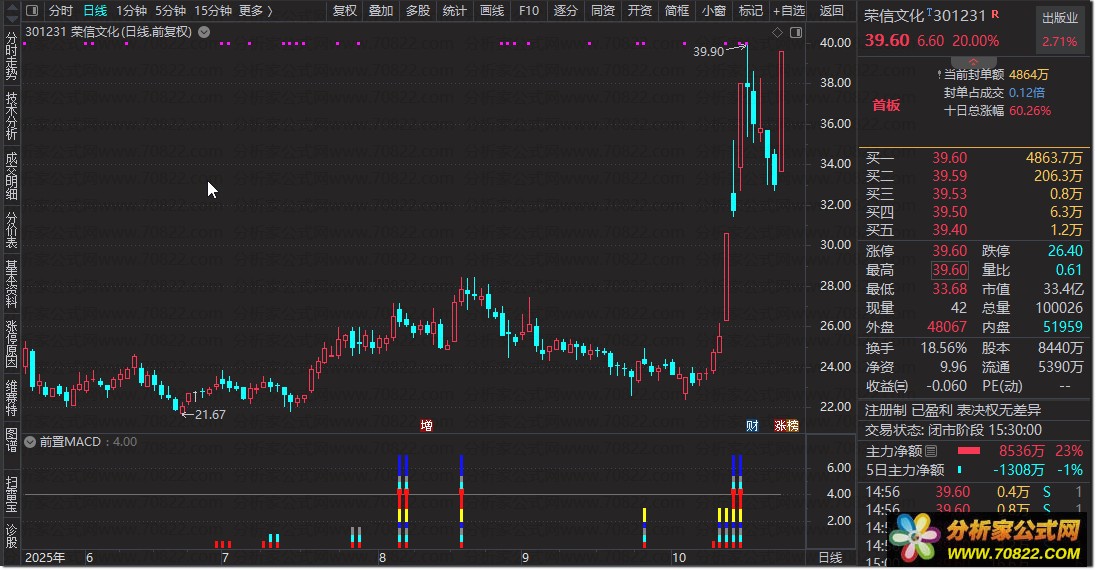Click the current price 39.60 header

pos(886,41)
